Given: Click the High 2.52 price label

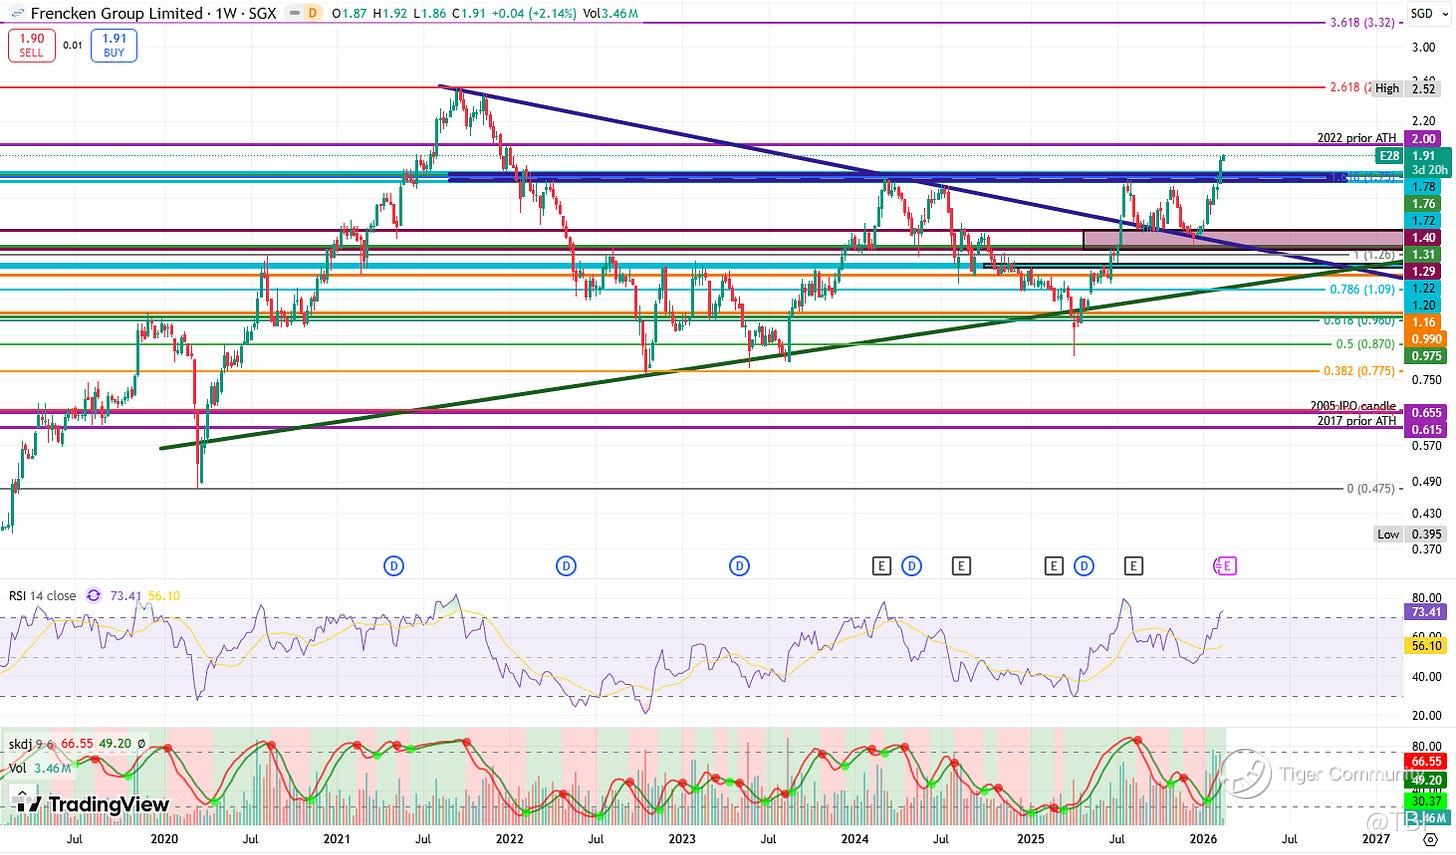Looking at the screenshot, I should 1406,88.
